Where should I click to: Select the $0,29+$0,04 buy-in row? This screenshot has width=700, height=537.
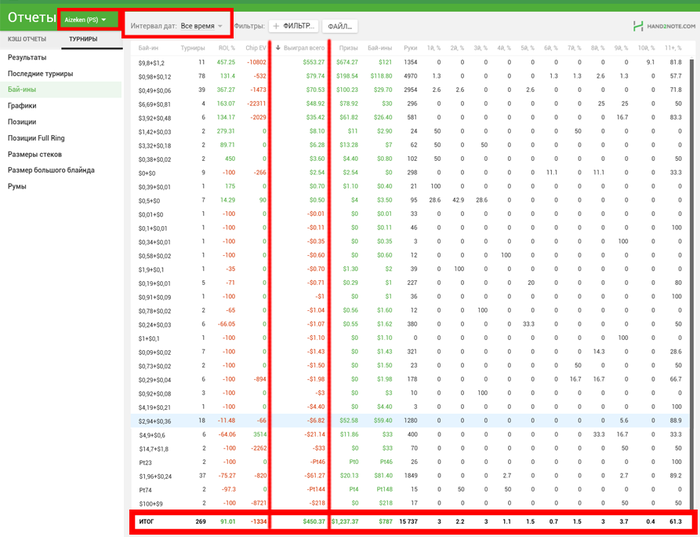click(410, 380)
